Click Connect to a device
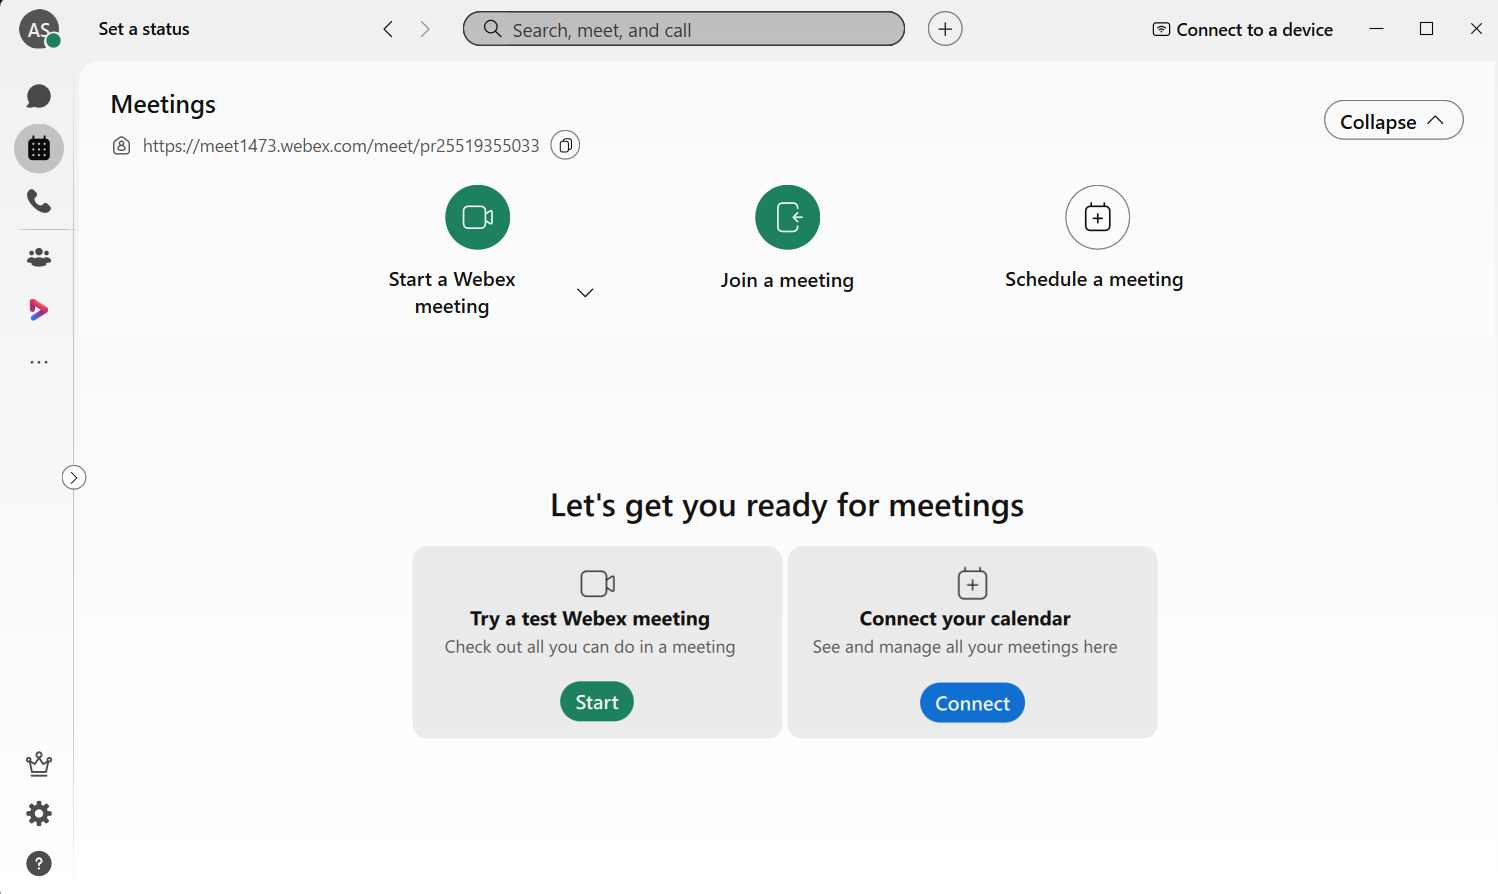Image resolution: width=1498 pixels, height=894 pixels. tap(1243, 29)
